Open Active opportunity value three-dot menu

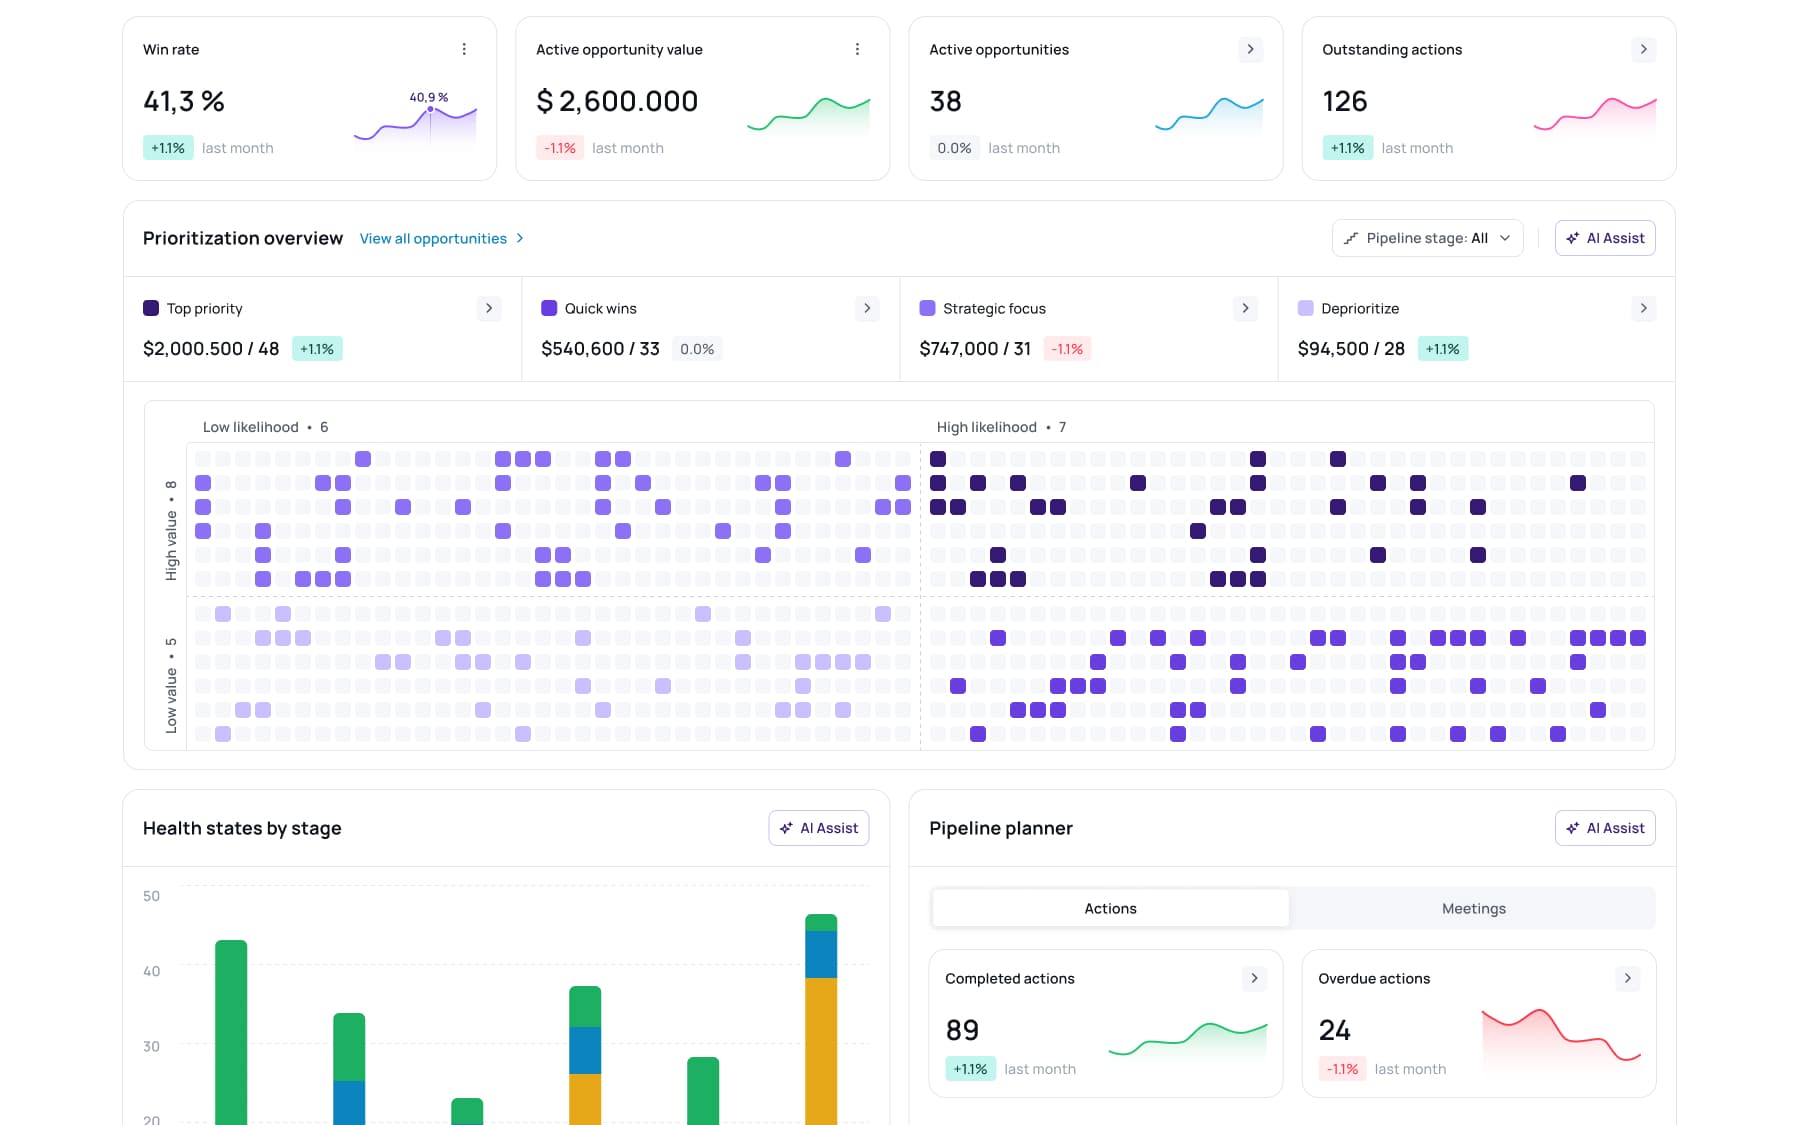[x=857, y=49]
